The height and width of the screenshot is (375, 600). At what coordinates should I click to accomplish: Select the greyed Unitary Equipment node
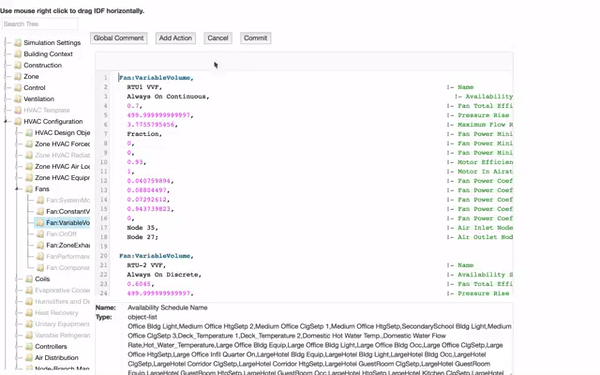[62, 324]
